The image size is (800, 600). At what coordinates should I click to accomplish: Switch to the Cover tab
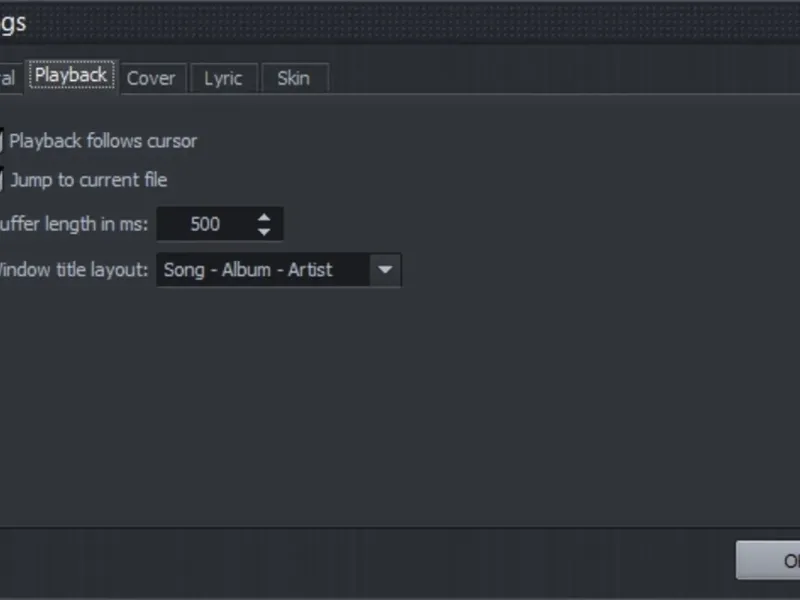tap(151, 78)
